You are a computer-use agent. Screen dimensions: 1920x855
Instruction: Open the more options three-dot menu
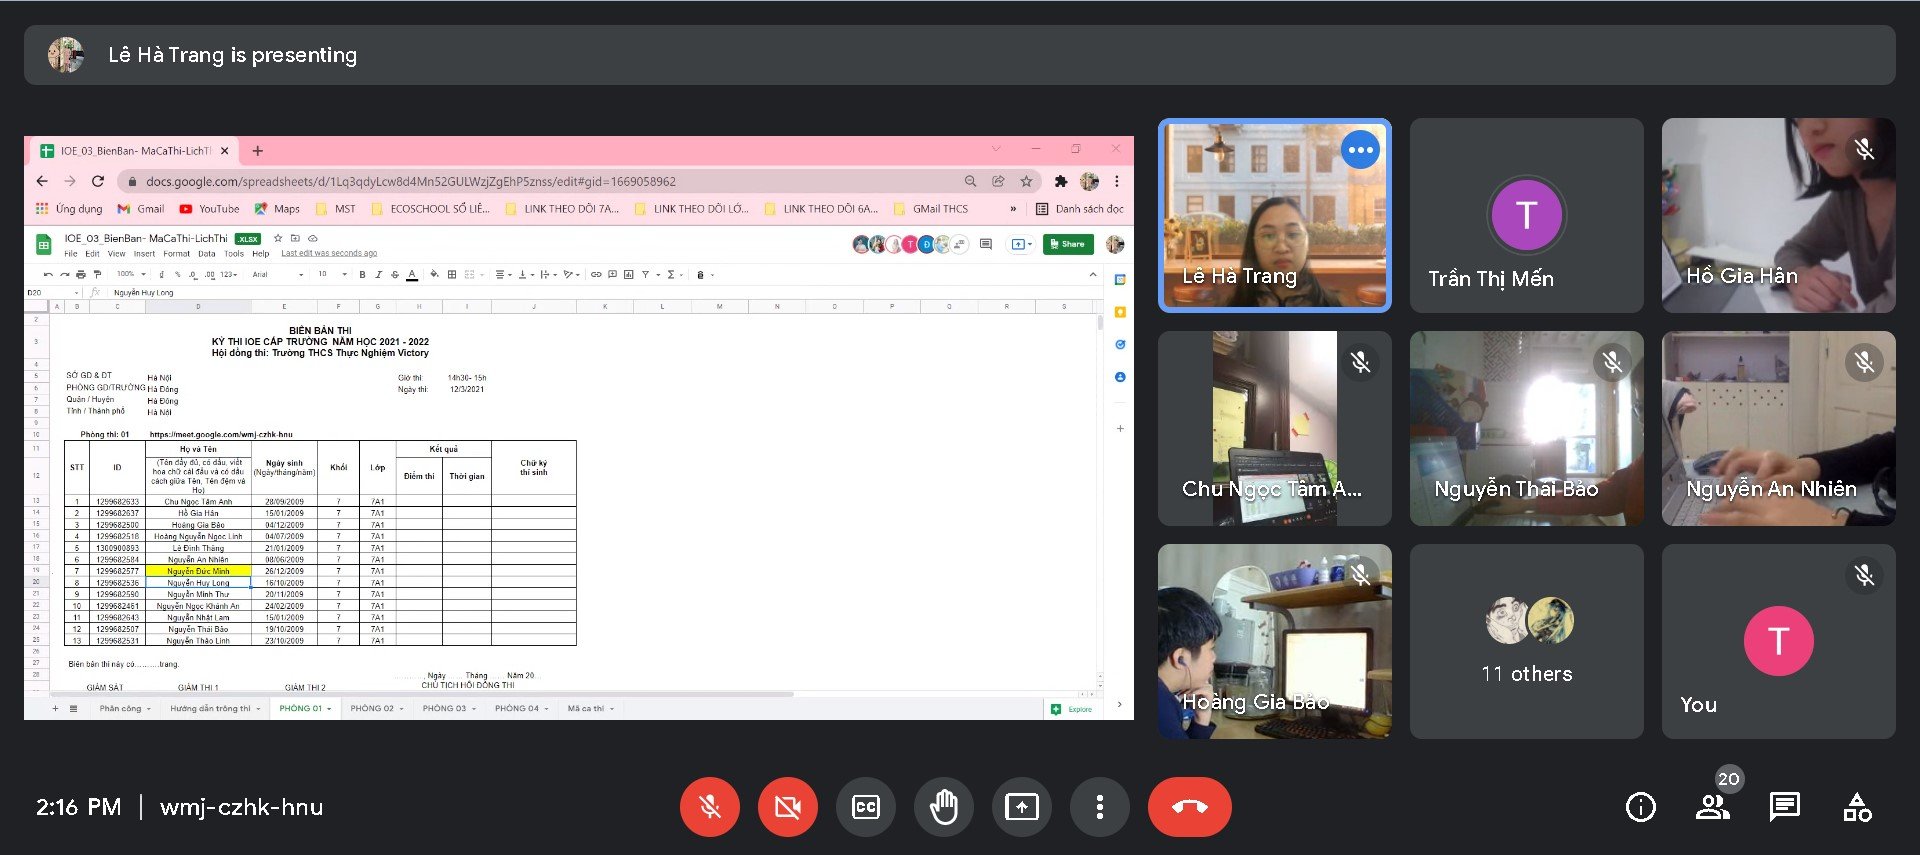pyautogui.click(x=1099, y=807)
